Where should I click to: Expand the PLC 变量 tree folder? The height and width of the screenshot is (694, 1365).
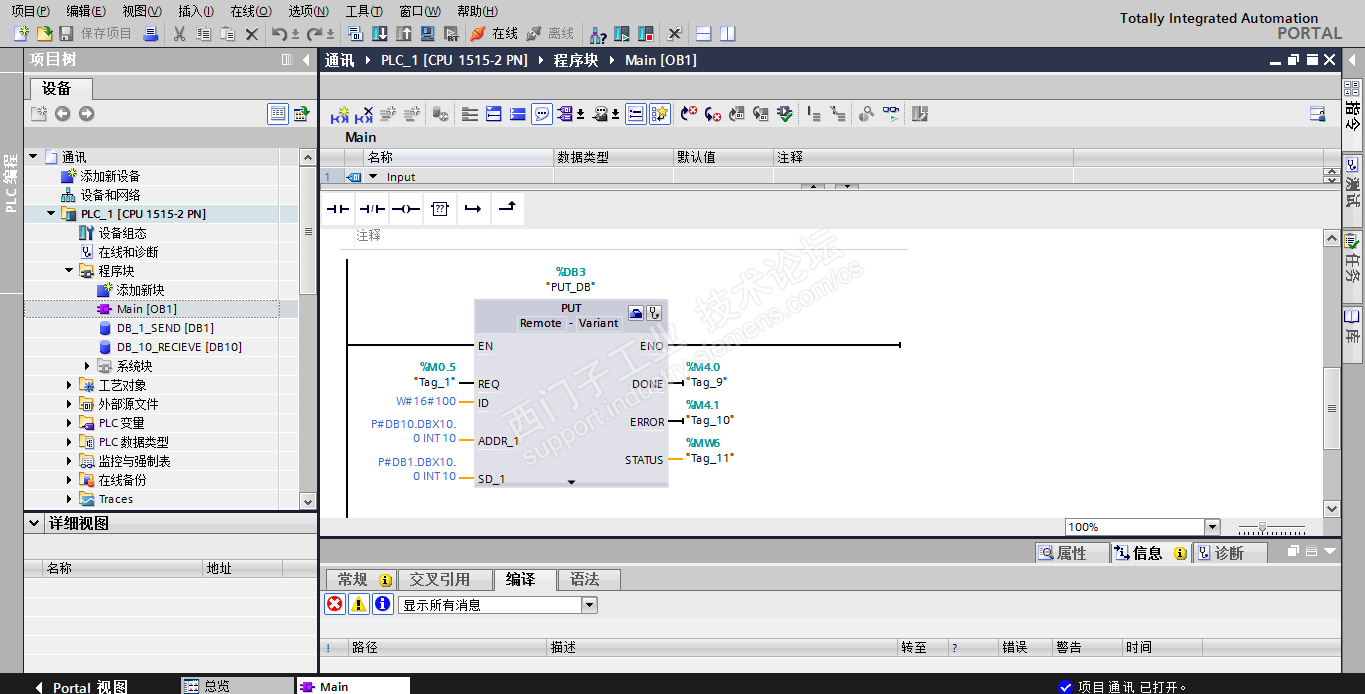pyautogui.click(x=70, y=423)
